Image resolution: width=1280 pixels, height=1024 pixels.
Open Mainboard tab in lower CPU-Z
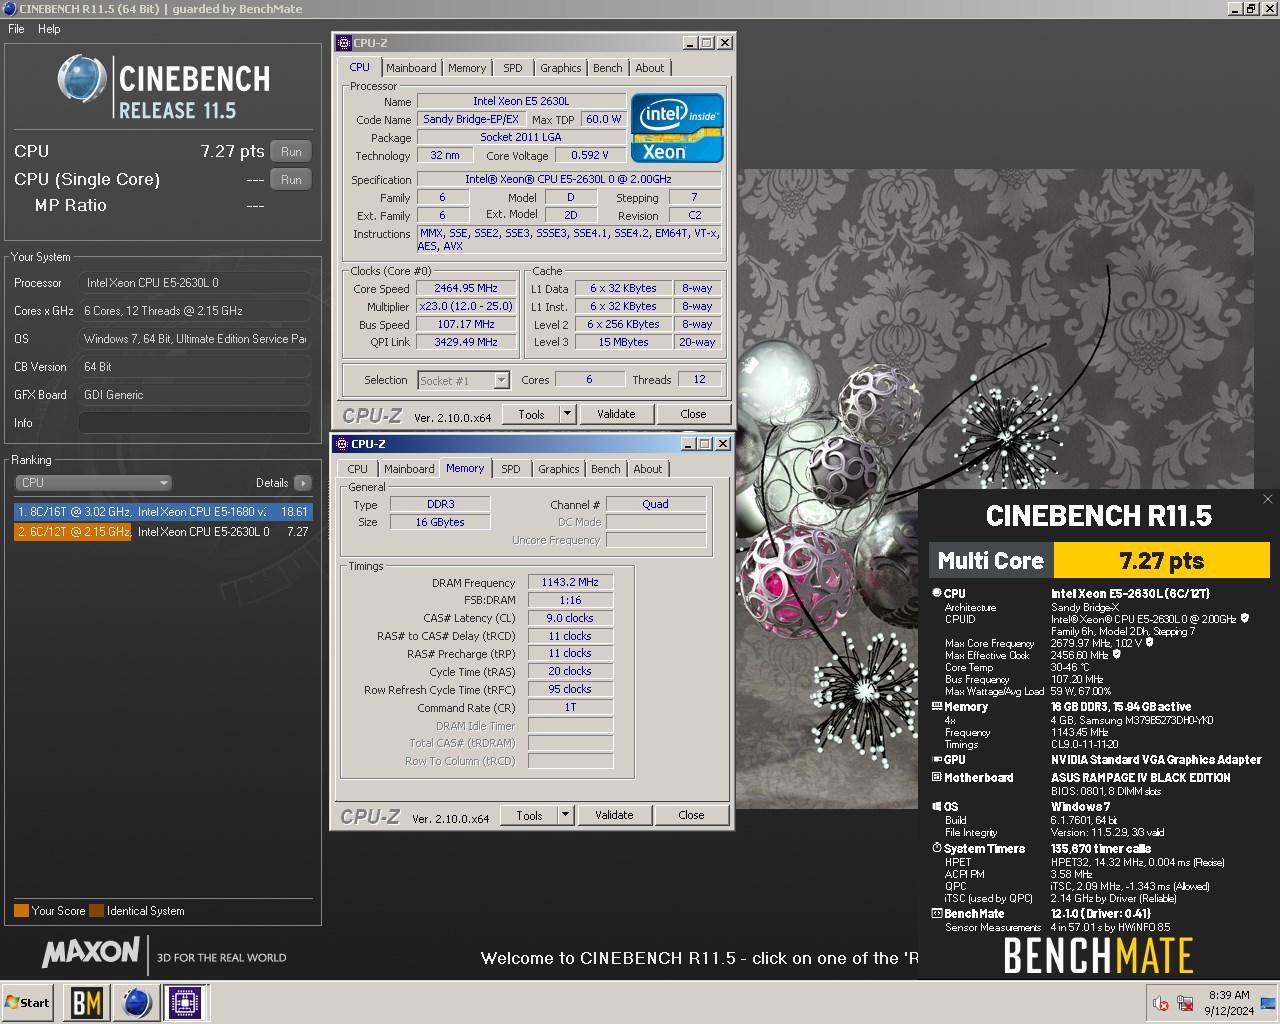(409, 469)
